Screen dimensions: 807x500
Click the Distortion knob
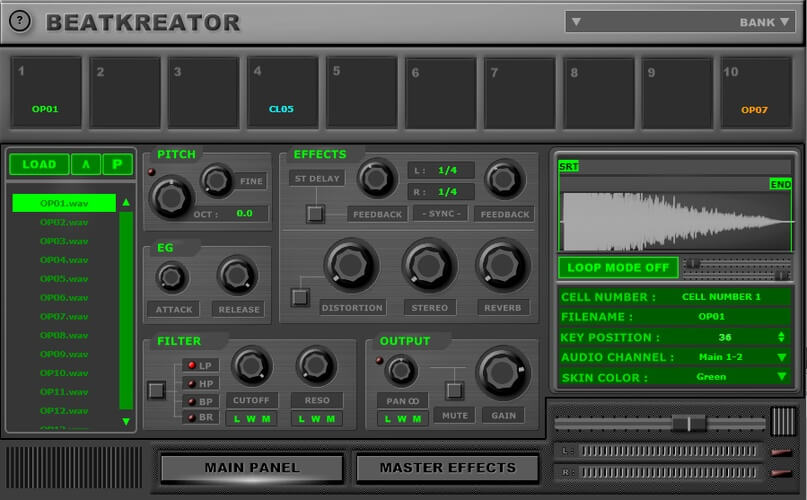(x=352, y=265)
